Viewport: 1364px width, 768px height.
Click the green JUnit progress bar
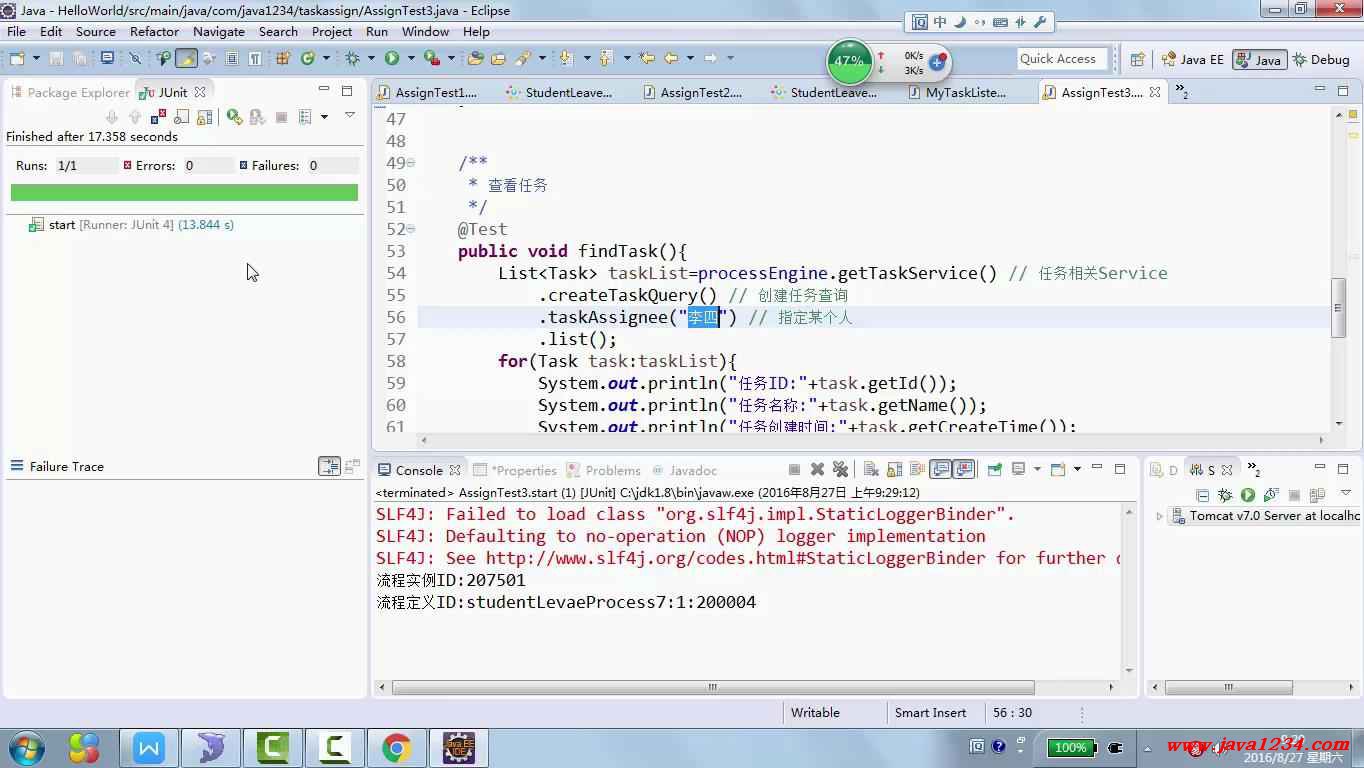coord(184,192)
